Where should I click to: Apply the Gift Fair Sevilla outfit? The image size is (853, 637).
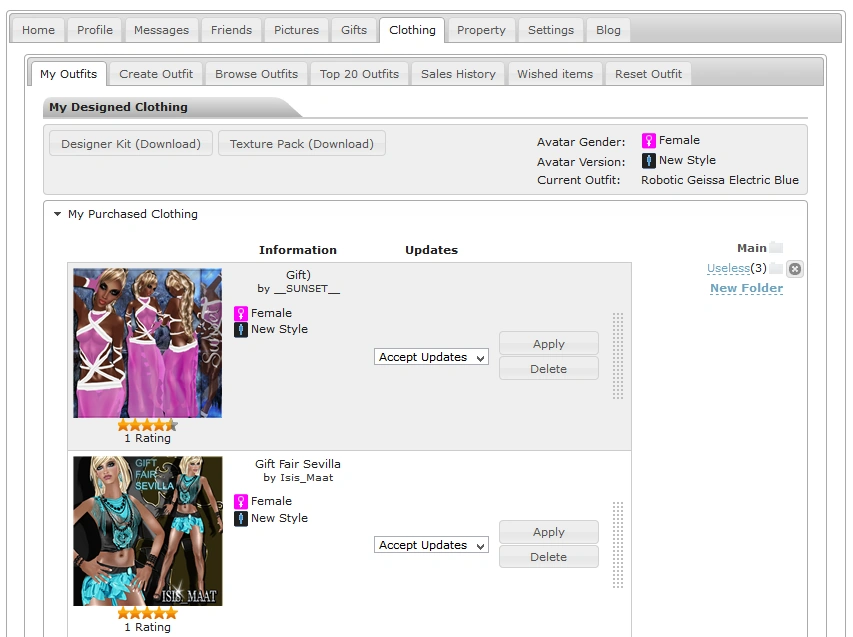548,532
